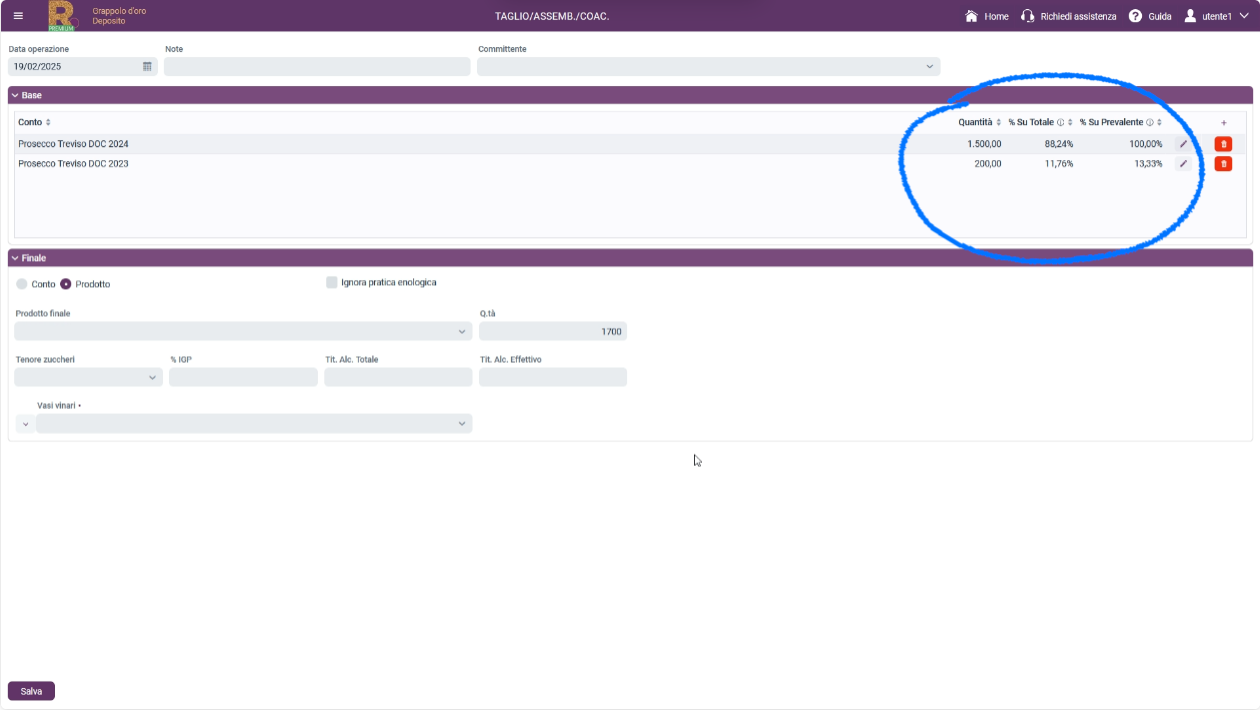This screenshot has height=710, width=1260.
Task: Click into the Note field
Action: tap(317, 66)
